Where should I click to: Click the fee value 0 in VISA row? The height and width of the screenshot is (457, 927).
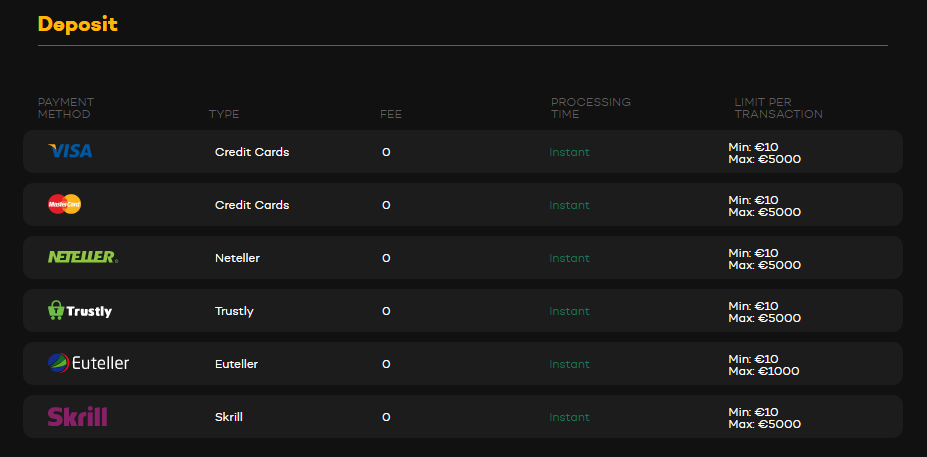[x=386, y=152]
